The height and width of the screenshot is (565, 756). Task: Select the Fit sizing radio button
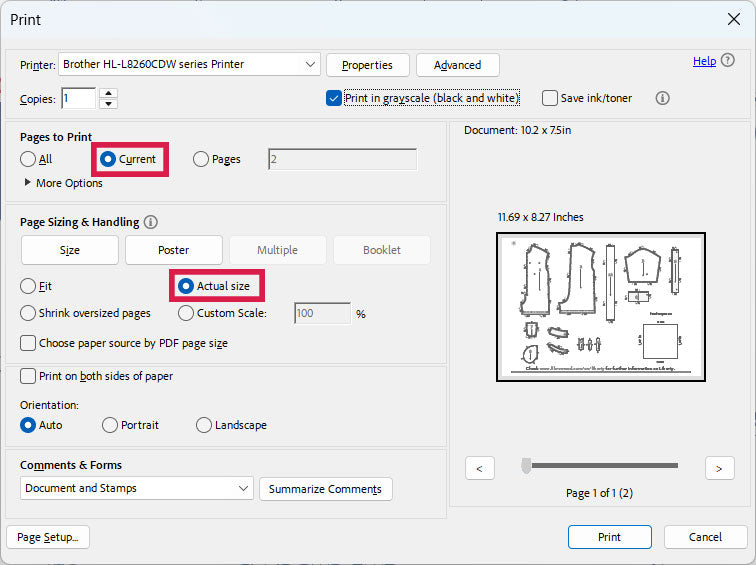[x=28, y=286]
